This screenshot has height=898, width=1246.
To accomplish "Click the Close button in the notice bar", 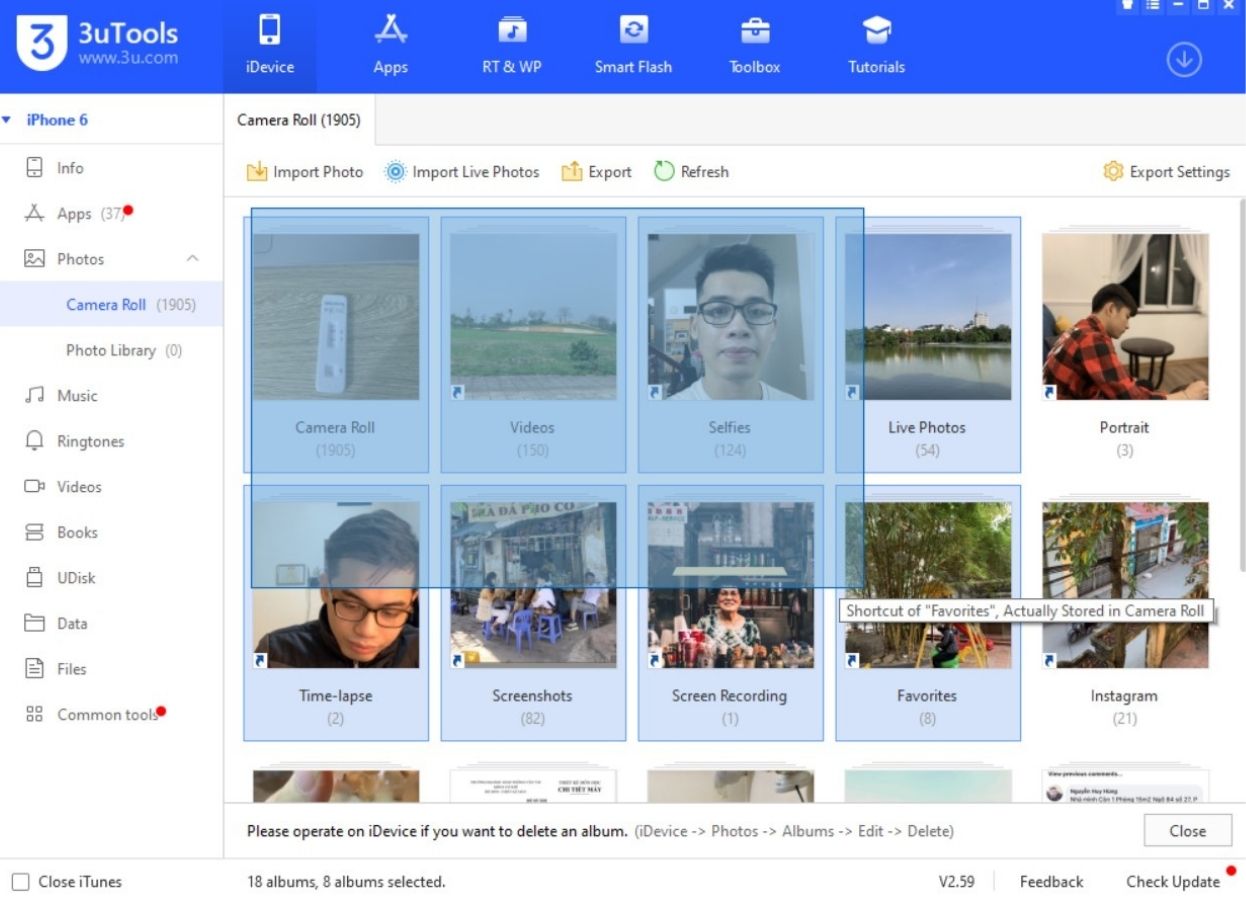I will click(x=1188, y=831).
